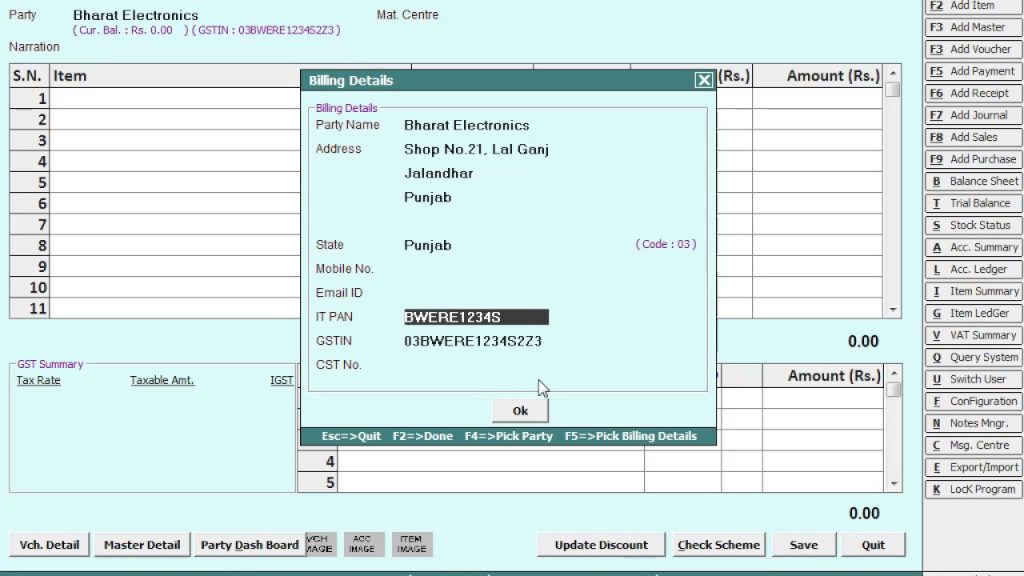Open Item Summary

973,291
